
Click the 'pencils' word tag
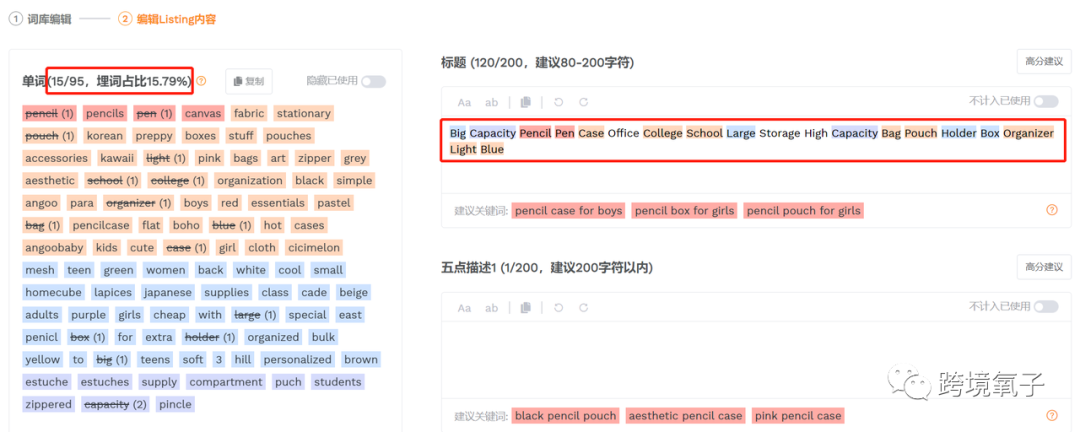pos(105,113)
